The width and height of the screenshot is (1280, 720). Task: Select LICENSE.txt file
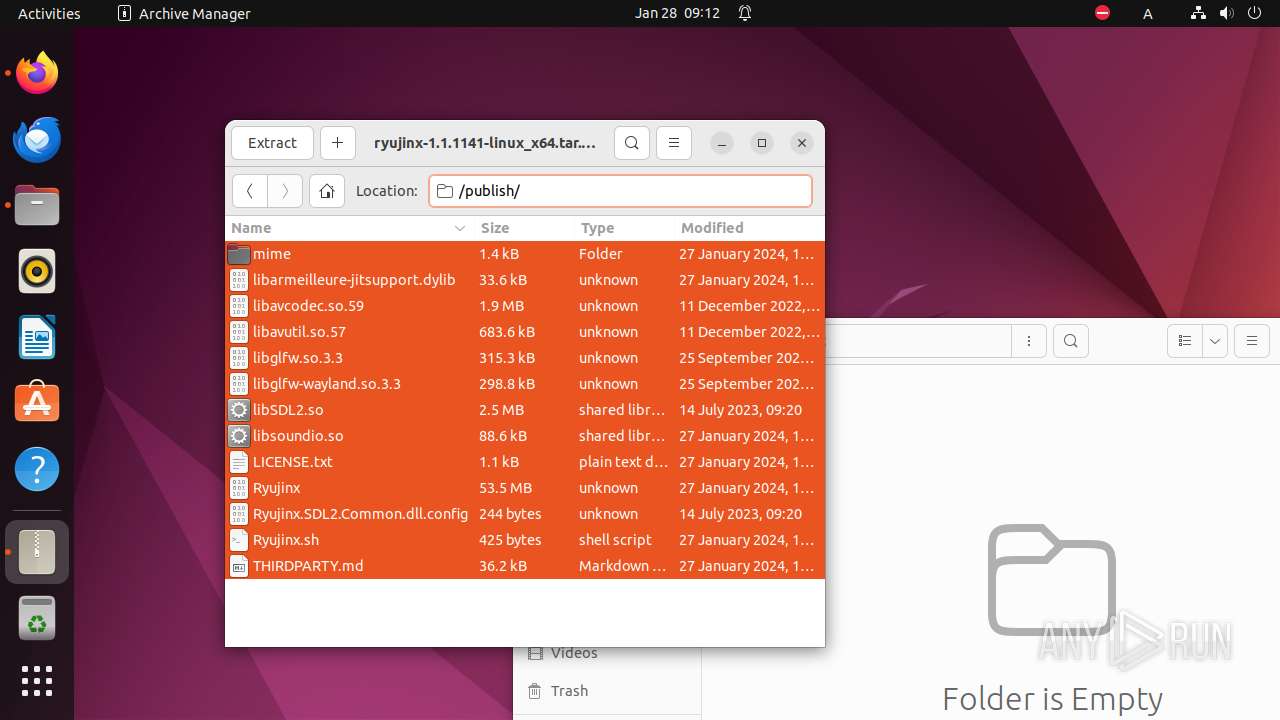click(525, 462)
